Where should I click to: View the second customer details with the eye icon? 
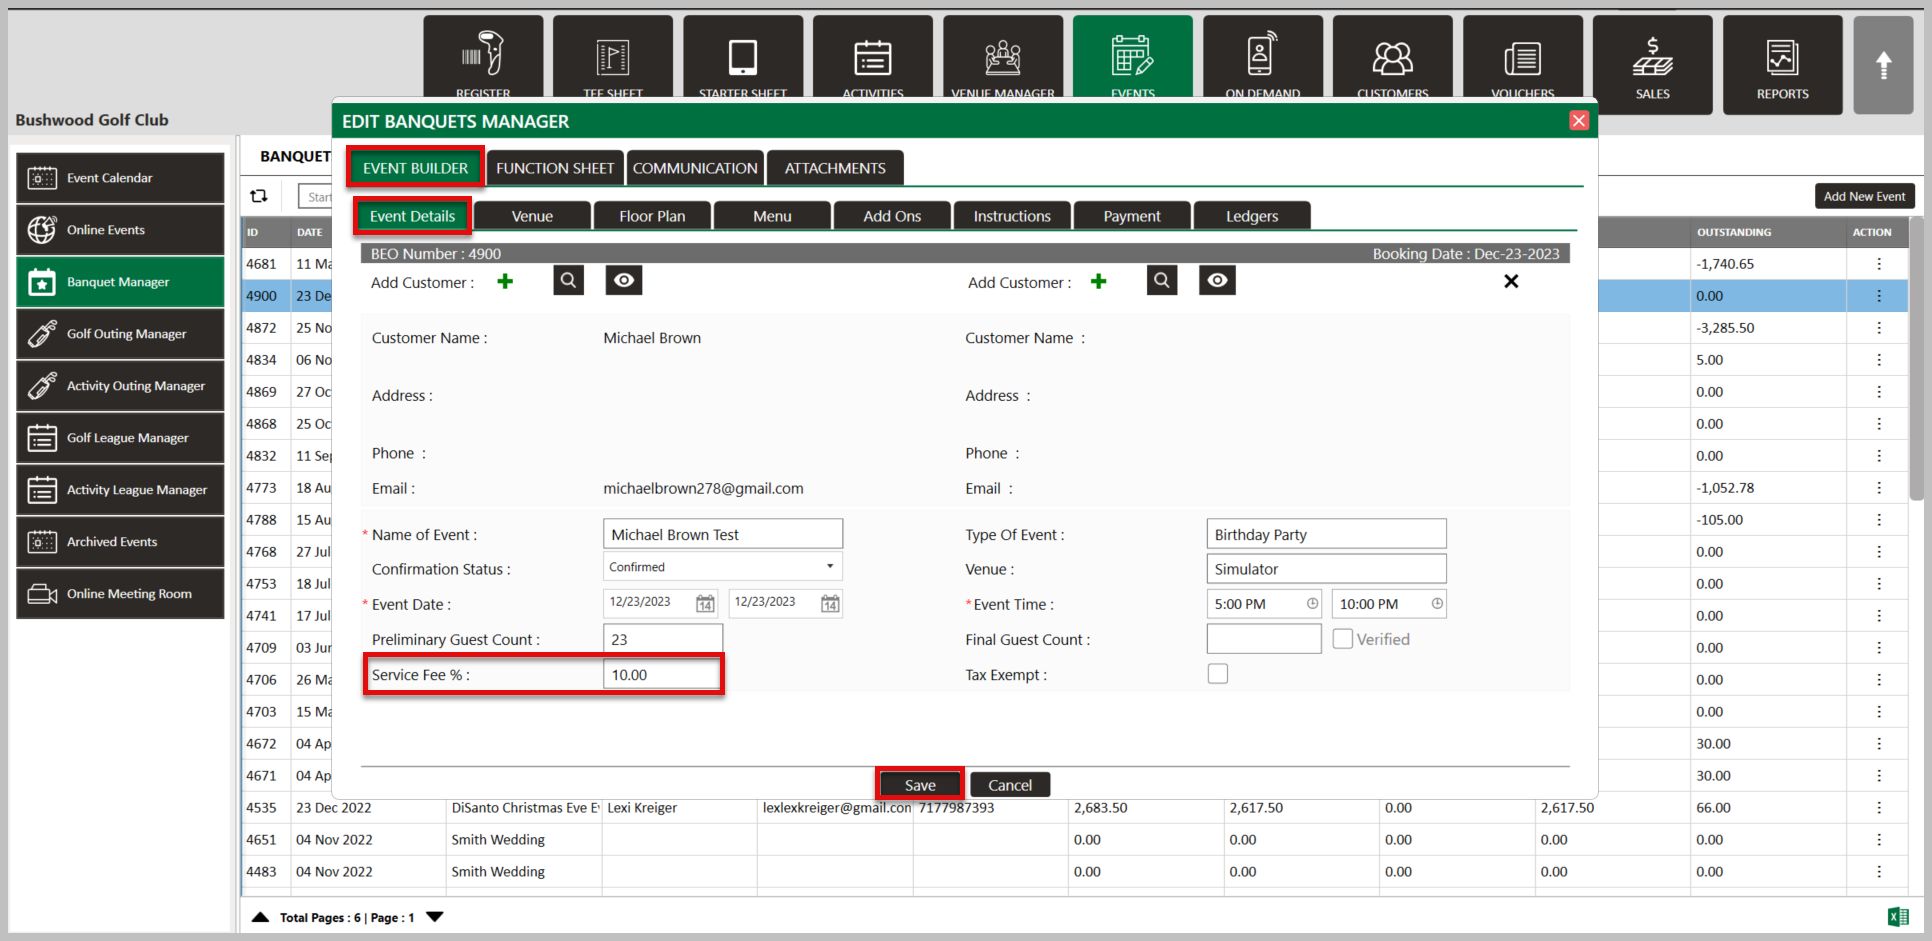point(1217,281)
